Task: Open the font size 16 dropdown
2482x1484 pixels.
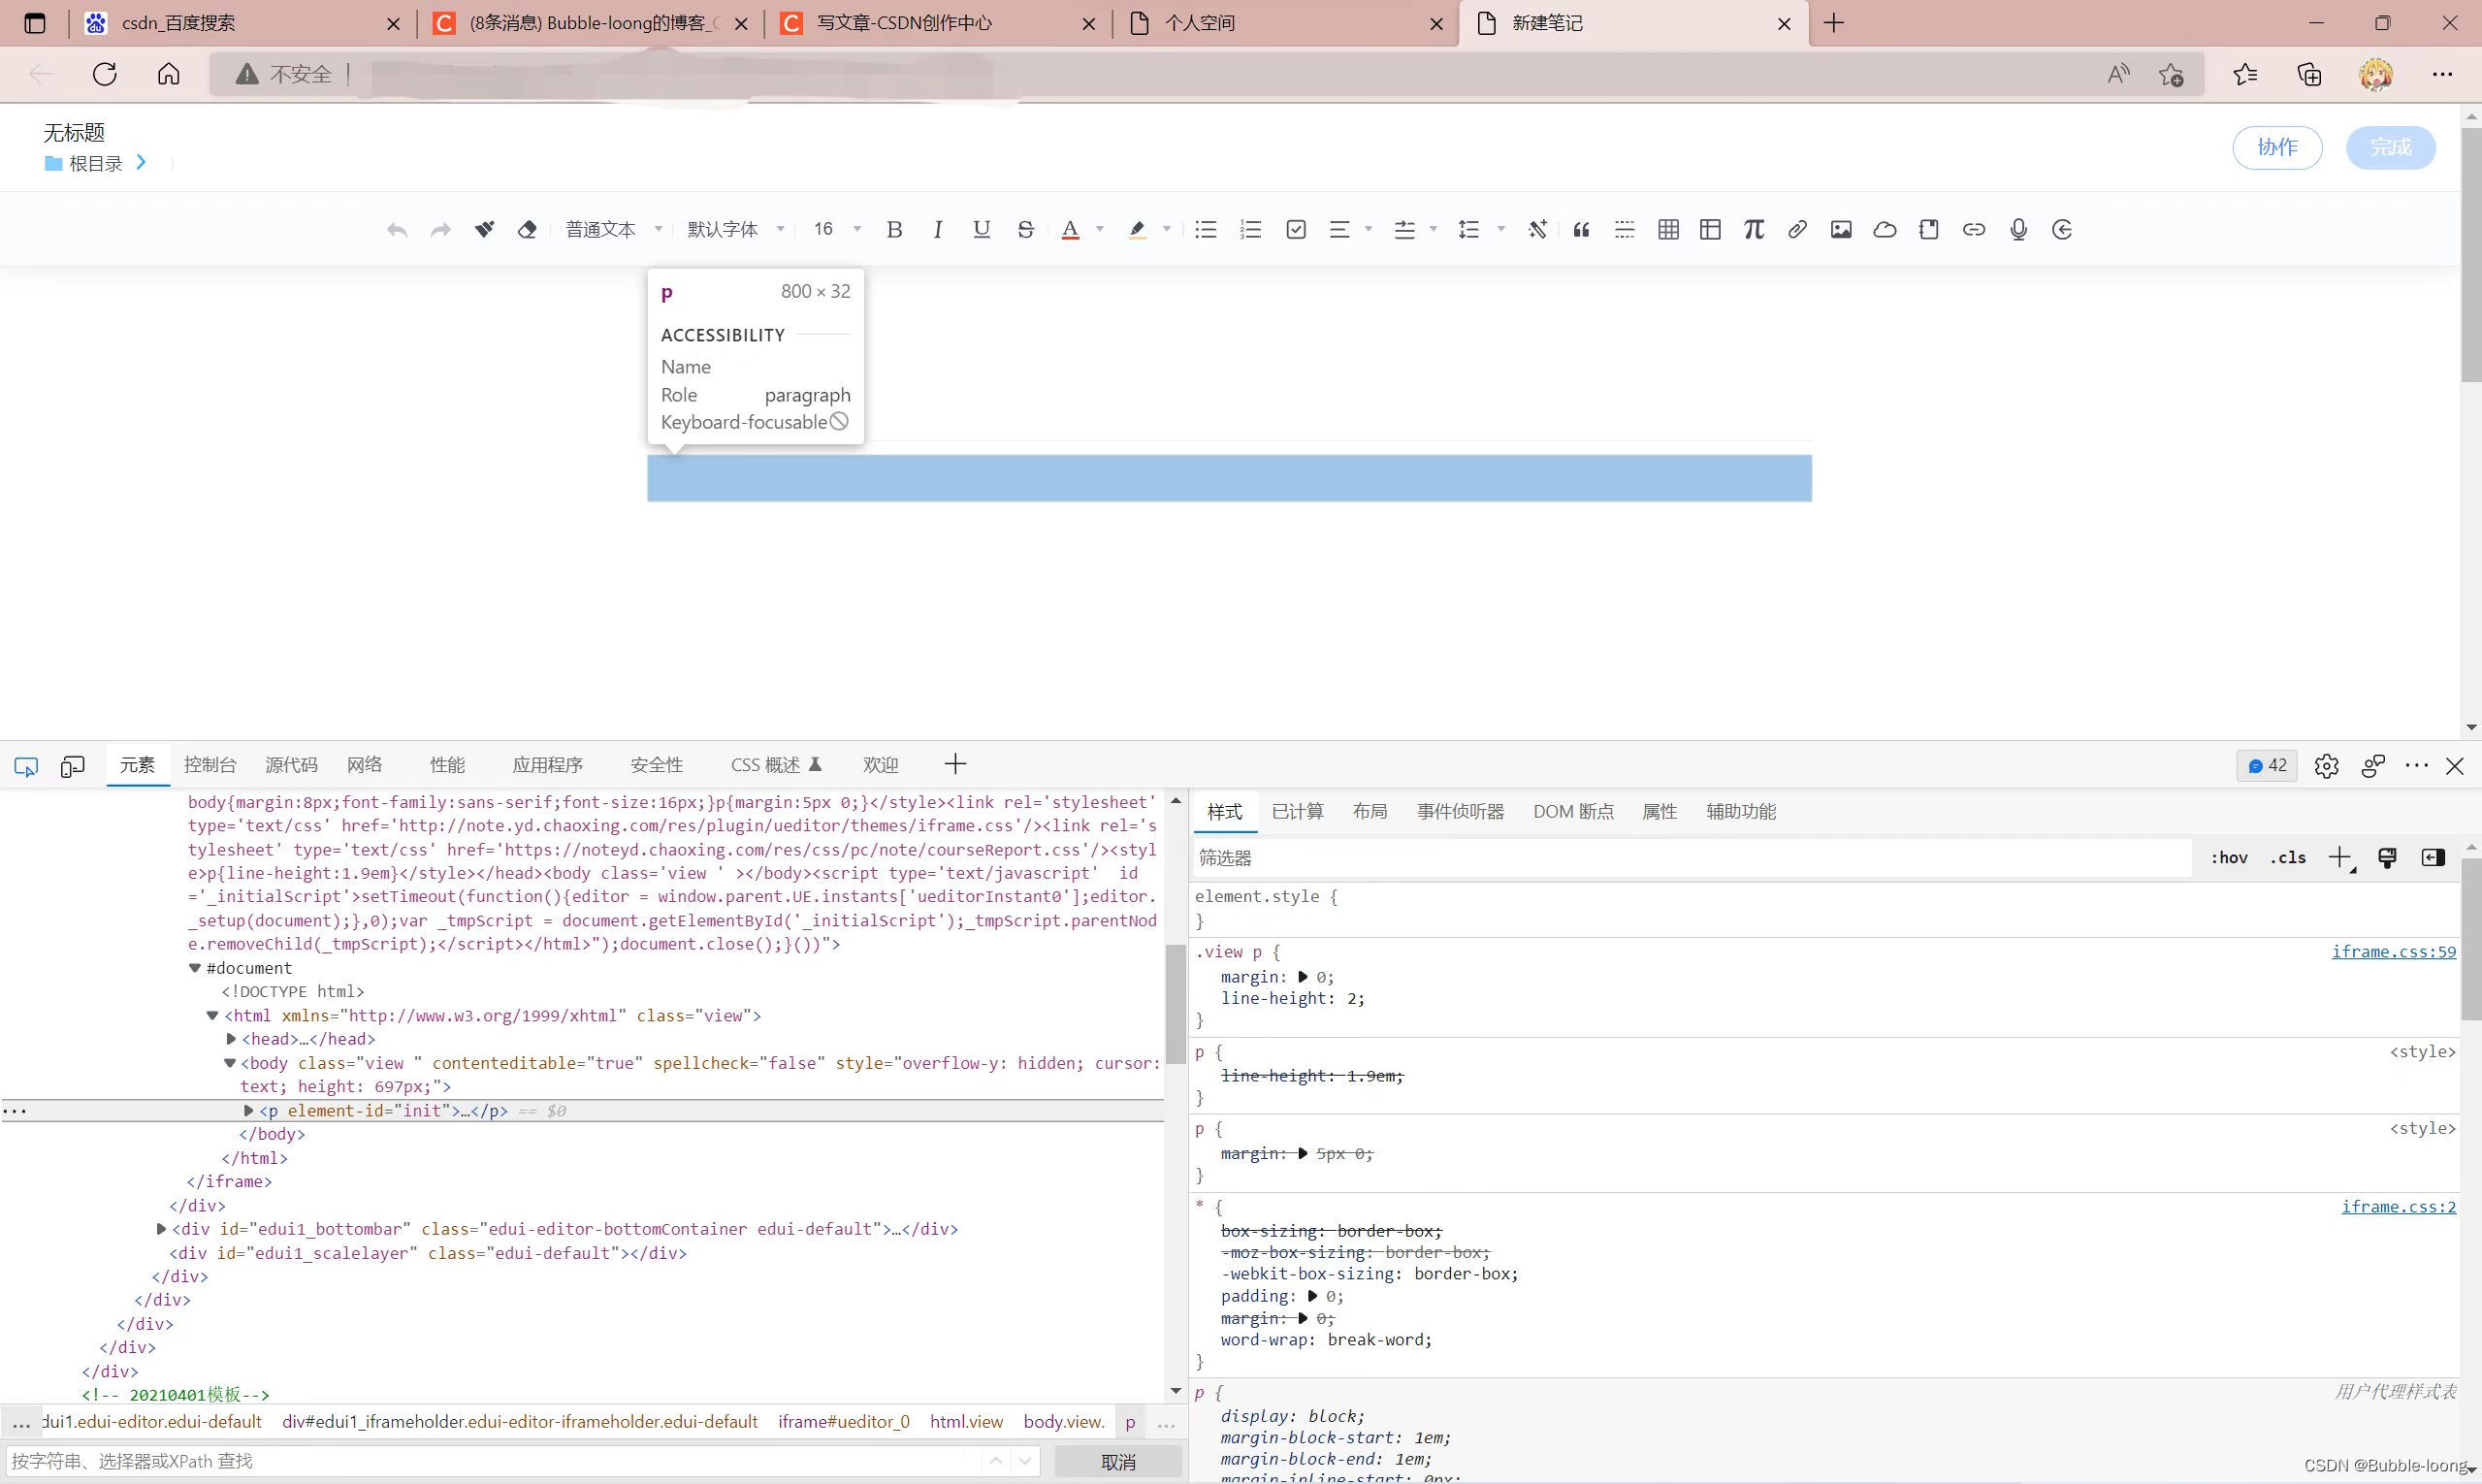Action: (x=836, y=230)
